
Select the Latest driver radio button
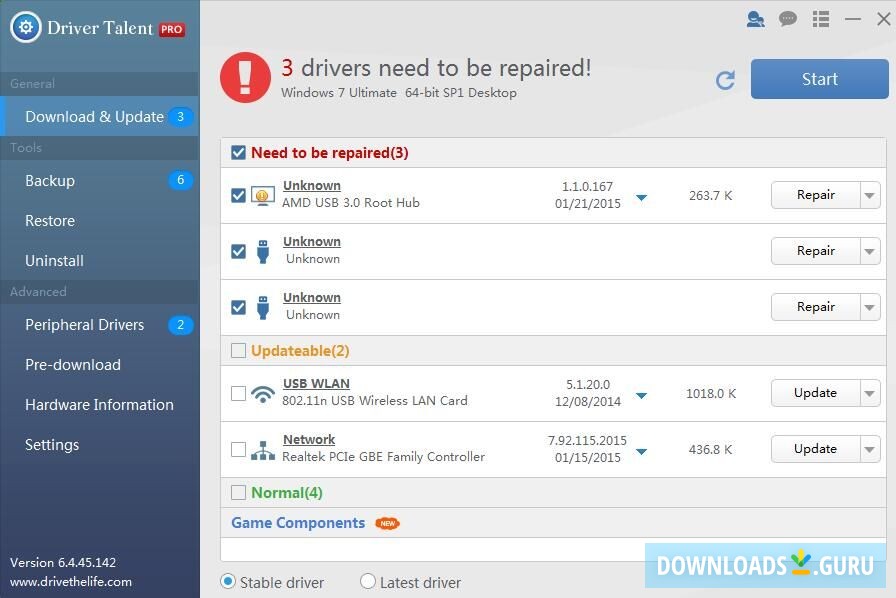368,582
